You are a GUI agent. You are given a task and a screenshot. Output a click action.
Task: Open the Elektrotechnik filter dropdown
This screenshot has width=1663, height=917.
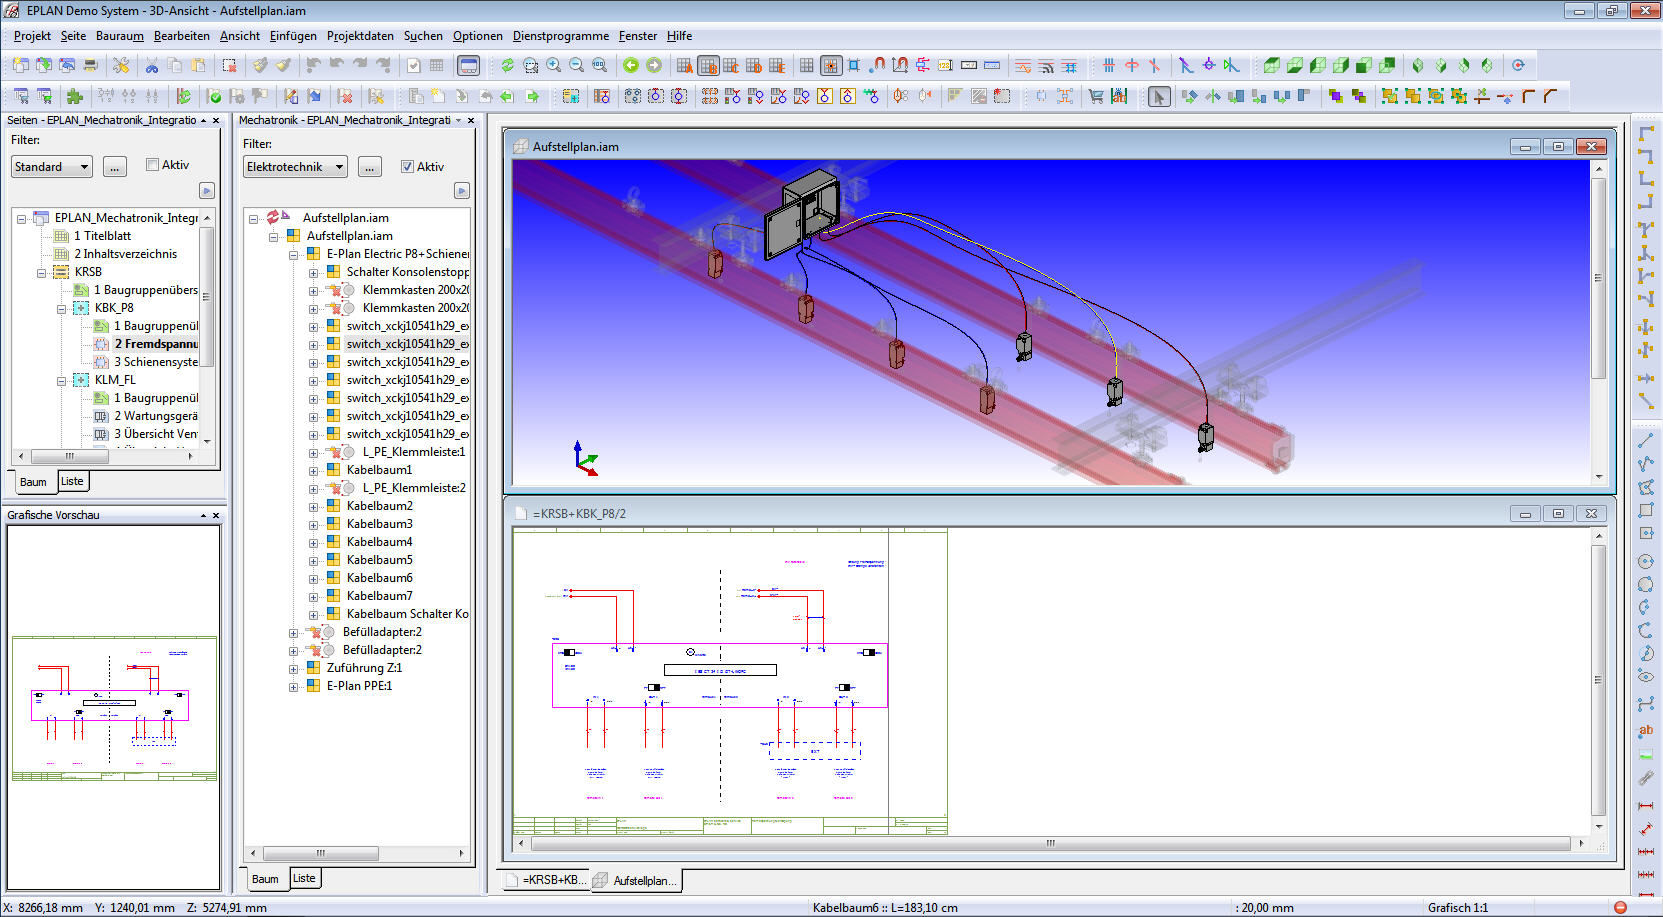tap(295, 167)
